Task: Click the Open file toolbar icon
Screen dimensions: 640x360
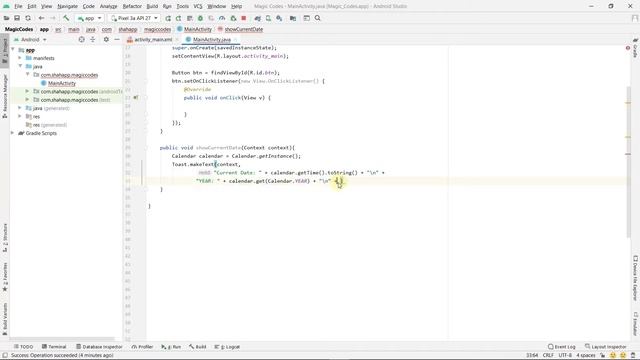Action: tap(7, 18)
